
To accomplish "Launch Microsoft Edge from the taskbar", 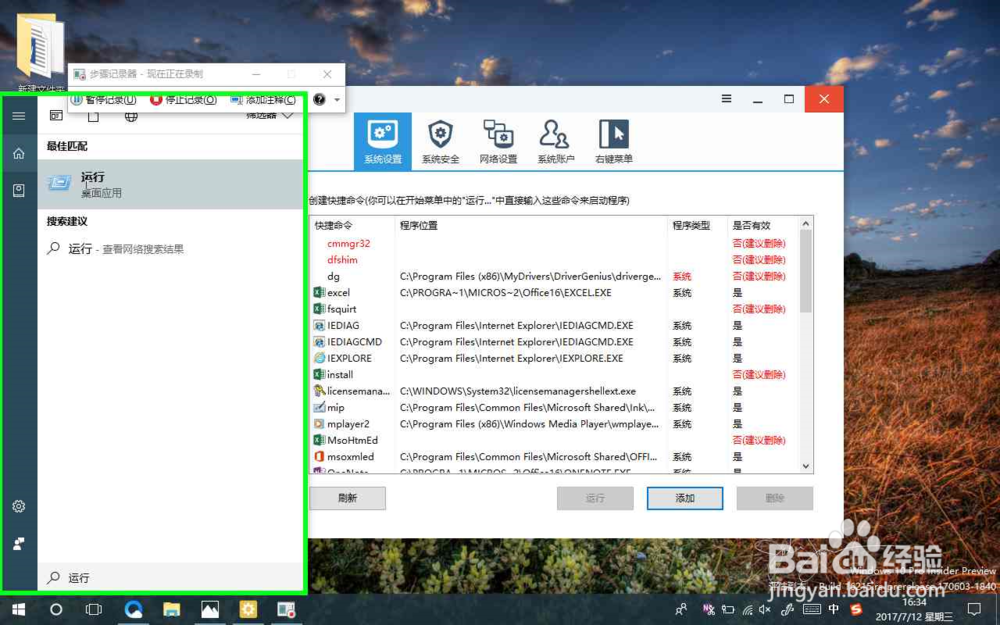I will [x=134, y=610].
